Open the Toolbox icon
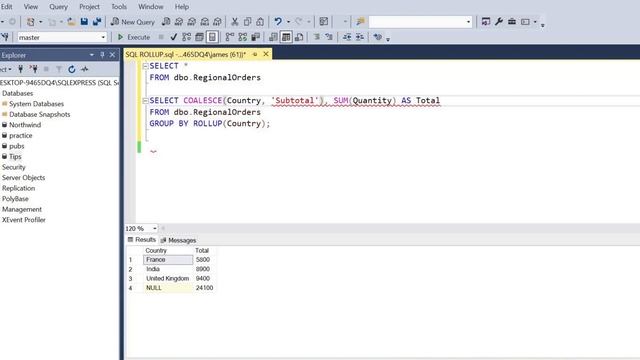The image size is (640, 360). coord(512,22)
